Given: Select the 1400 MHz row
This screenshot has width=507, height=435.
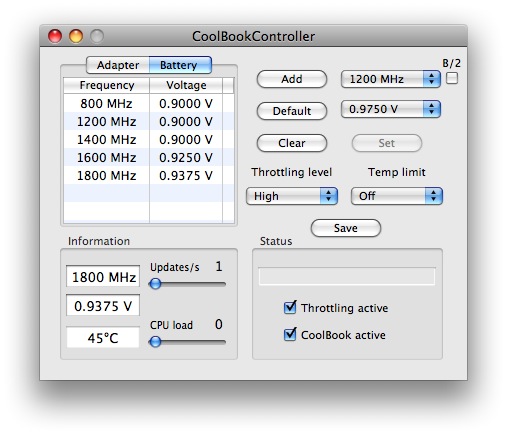Looking at the screenshot, I should (x=149, y=139).
